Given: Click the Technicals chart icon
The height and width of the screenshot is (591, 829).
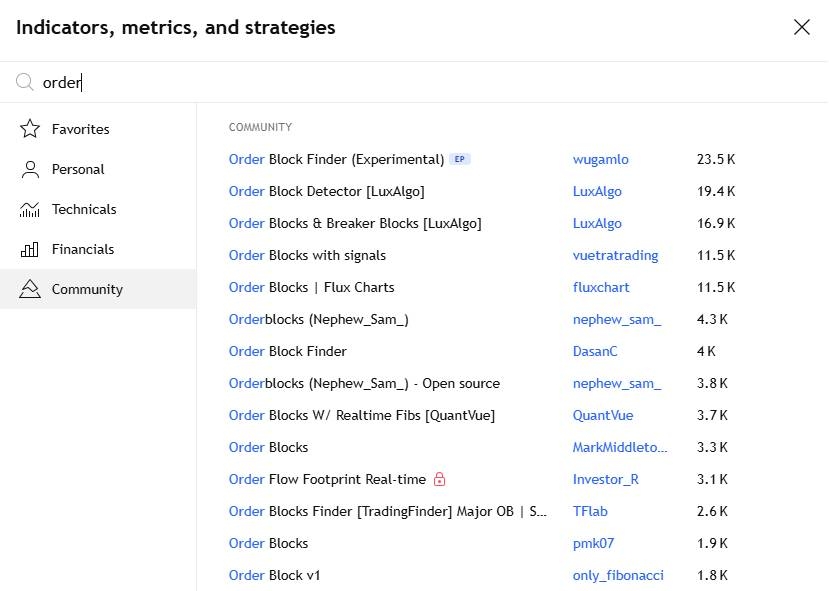Looking at the screenshot, I should [30, 209].
